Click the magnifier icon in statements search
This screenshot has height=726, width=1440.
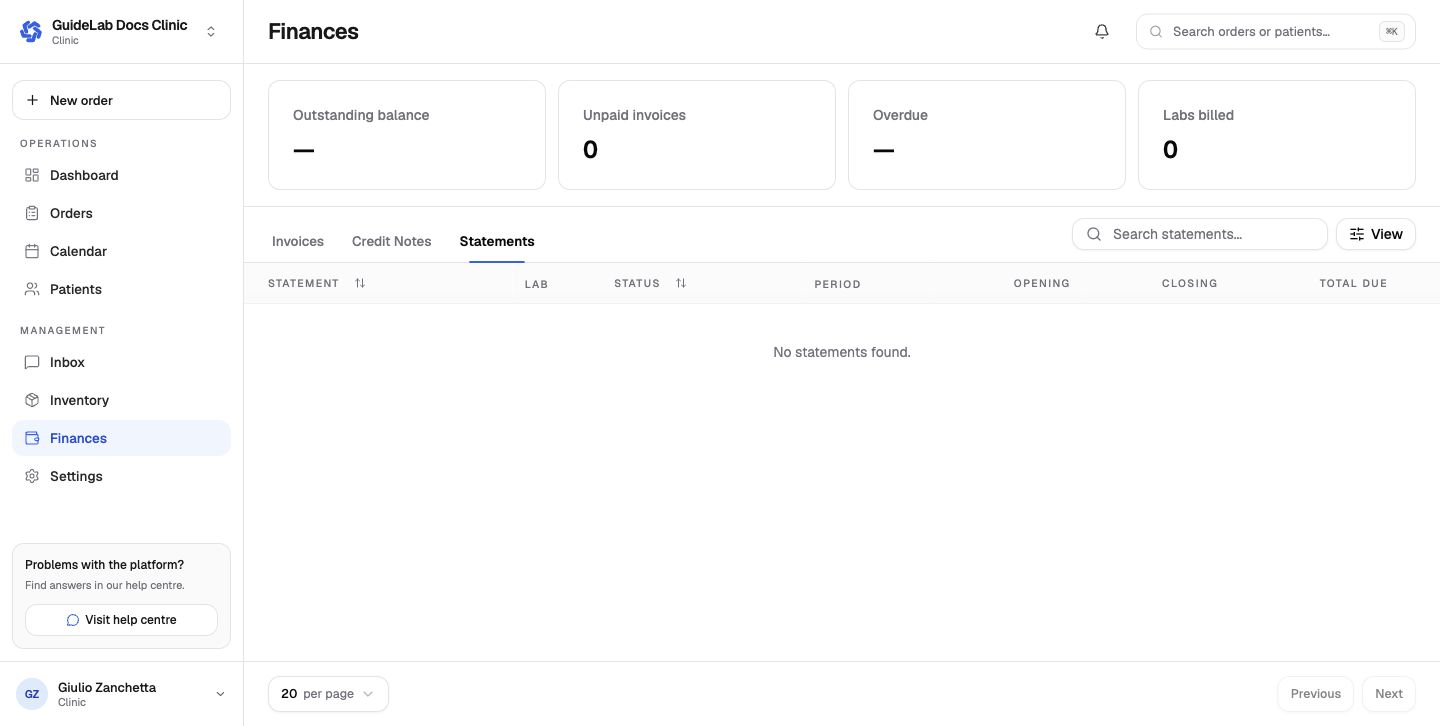tap(1094, 234)
